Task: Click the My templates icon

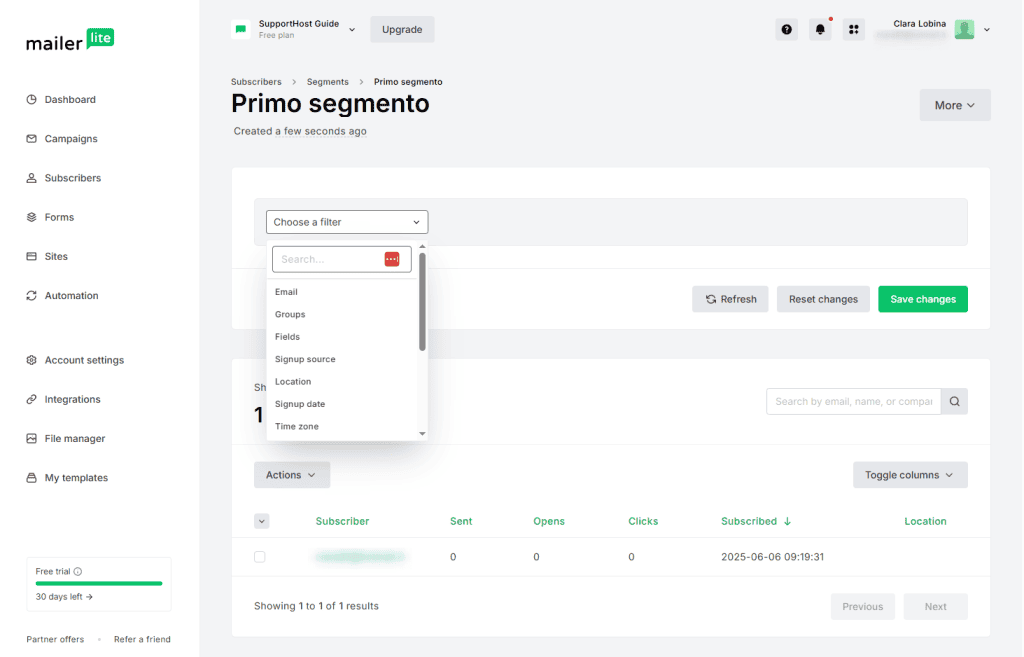Action: 31,477
